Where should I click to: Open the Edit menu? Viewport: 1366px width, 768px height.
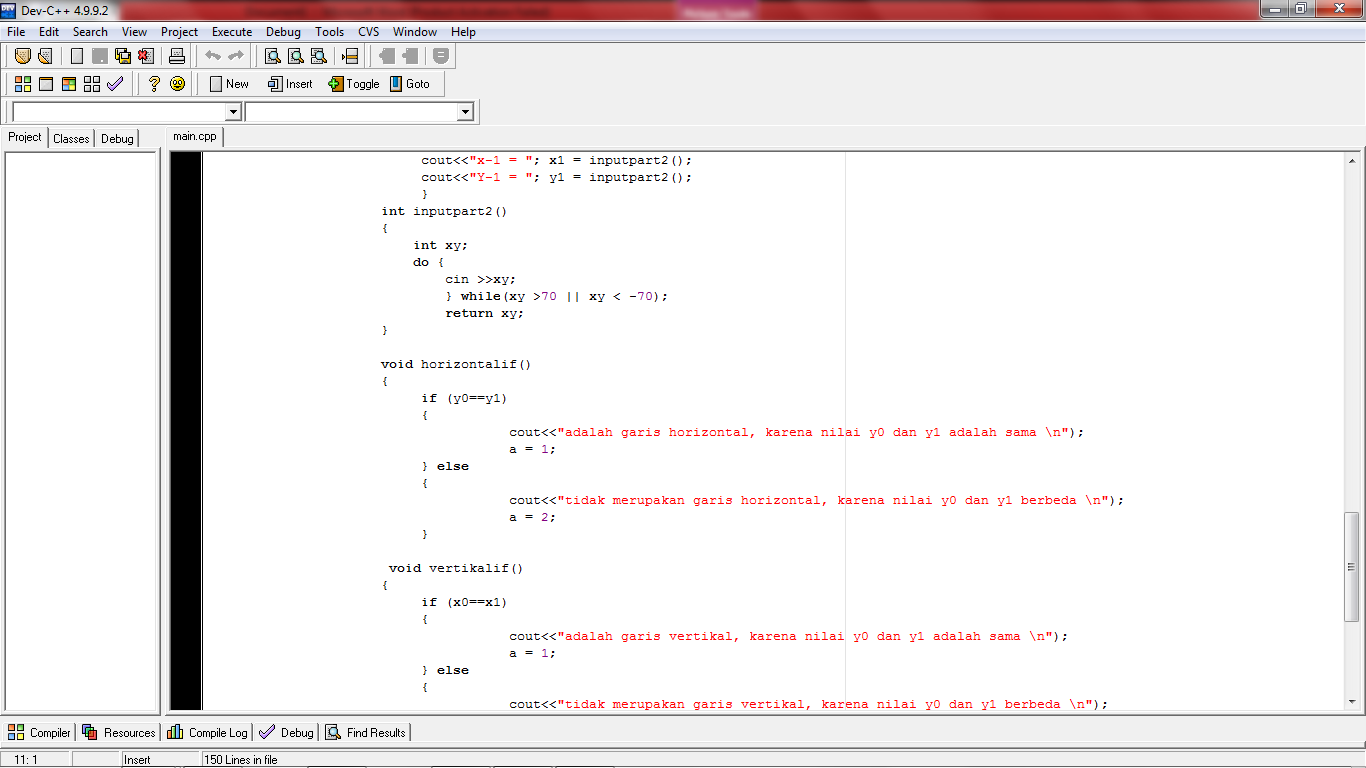click(x=49, y=32)
